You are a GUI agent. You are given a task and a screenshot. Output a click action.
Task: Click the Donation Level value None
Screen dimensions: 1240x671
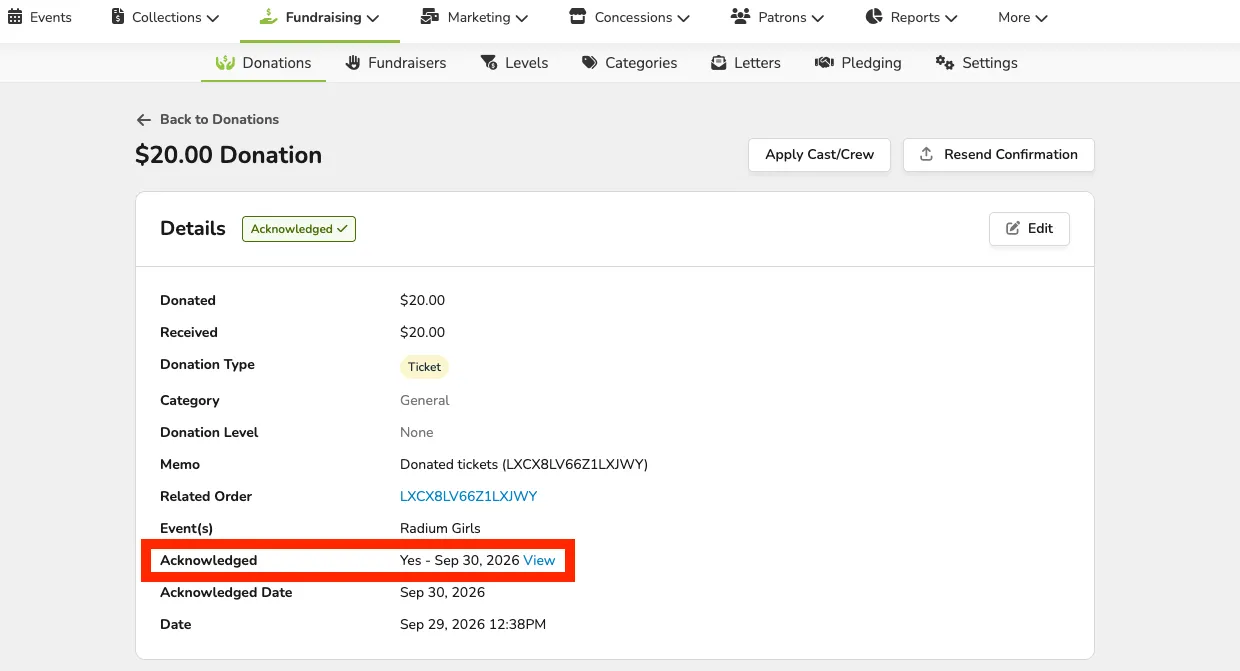pyautogui.click(x=417, y=433)
